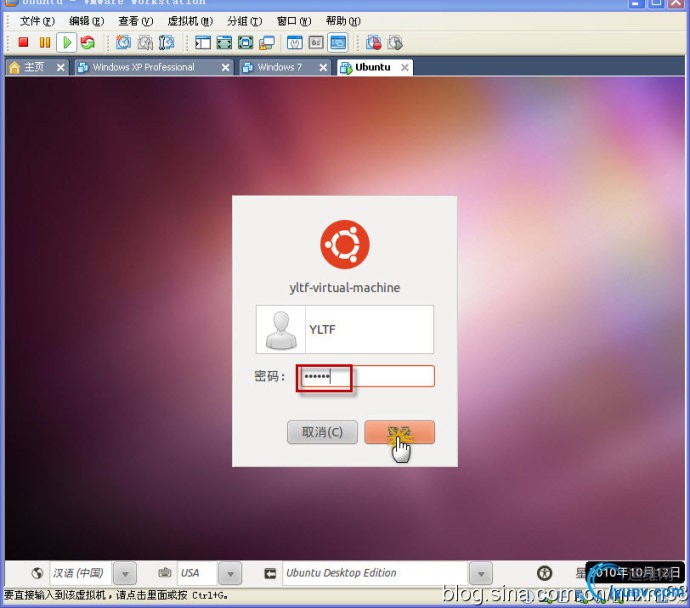690x608 pixels.
Task: Click the Unity mode windows icon
Action: (x=267, y=43)
